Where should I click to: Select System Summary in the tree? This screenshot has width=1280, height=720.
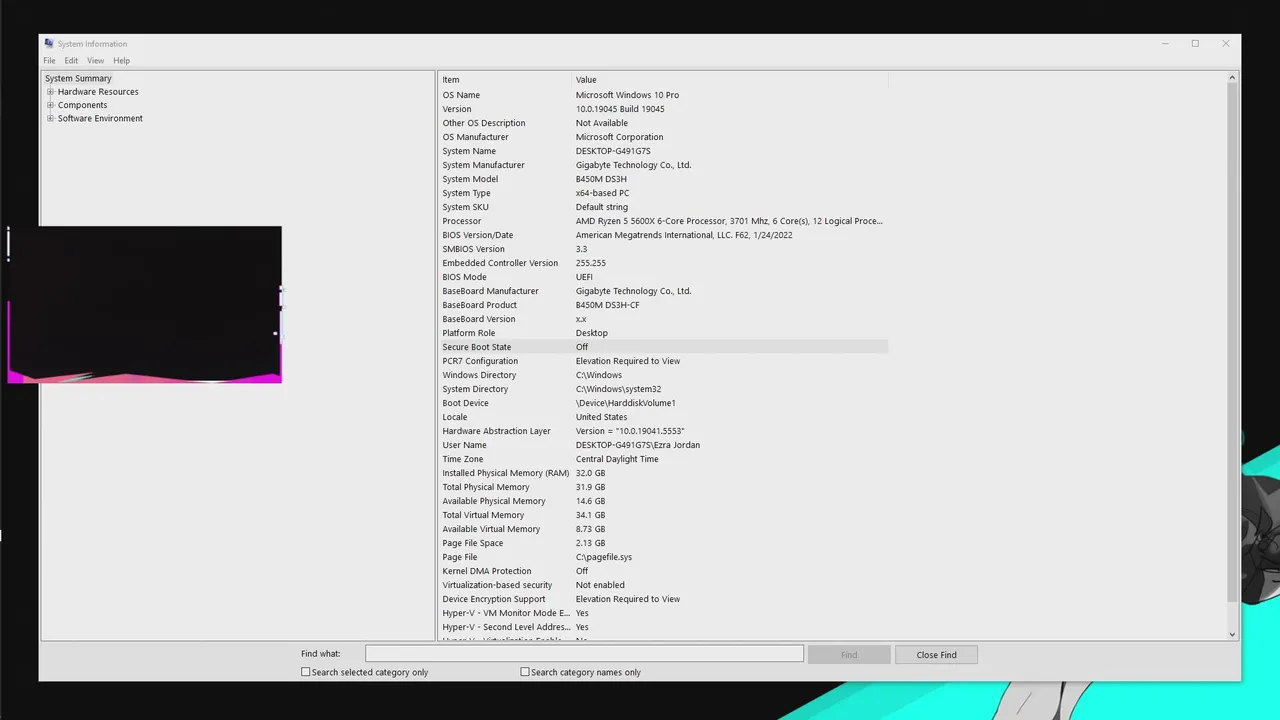(78, 78)
